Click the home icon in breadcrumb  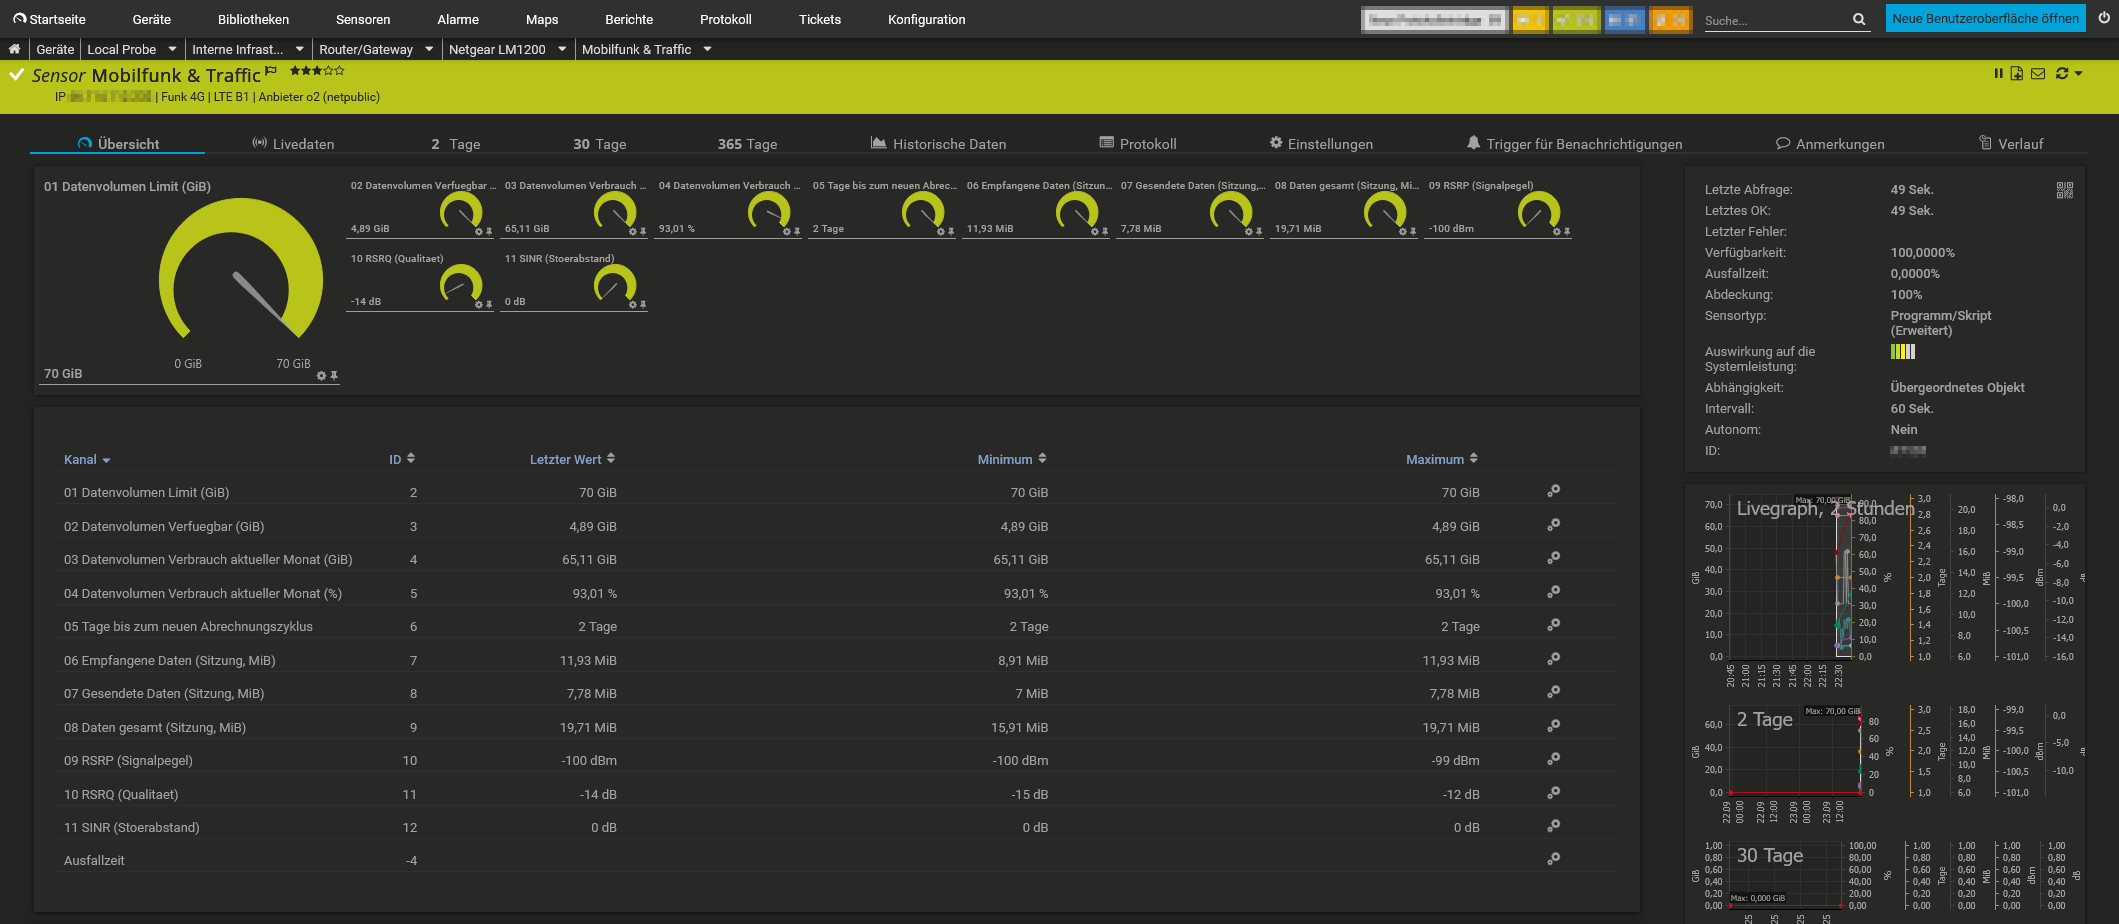(14, 49)
